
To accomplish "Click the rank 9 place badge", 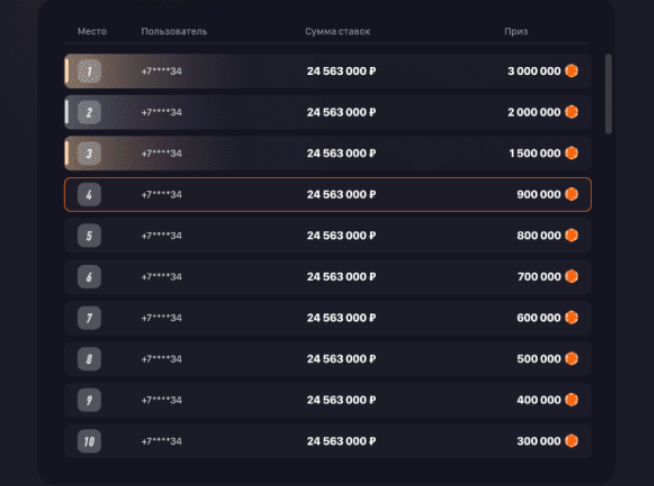I will [x=89, y=400].
